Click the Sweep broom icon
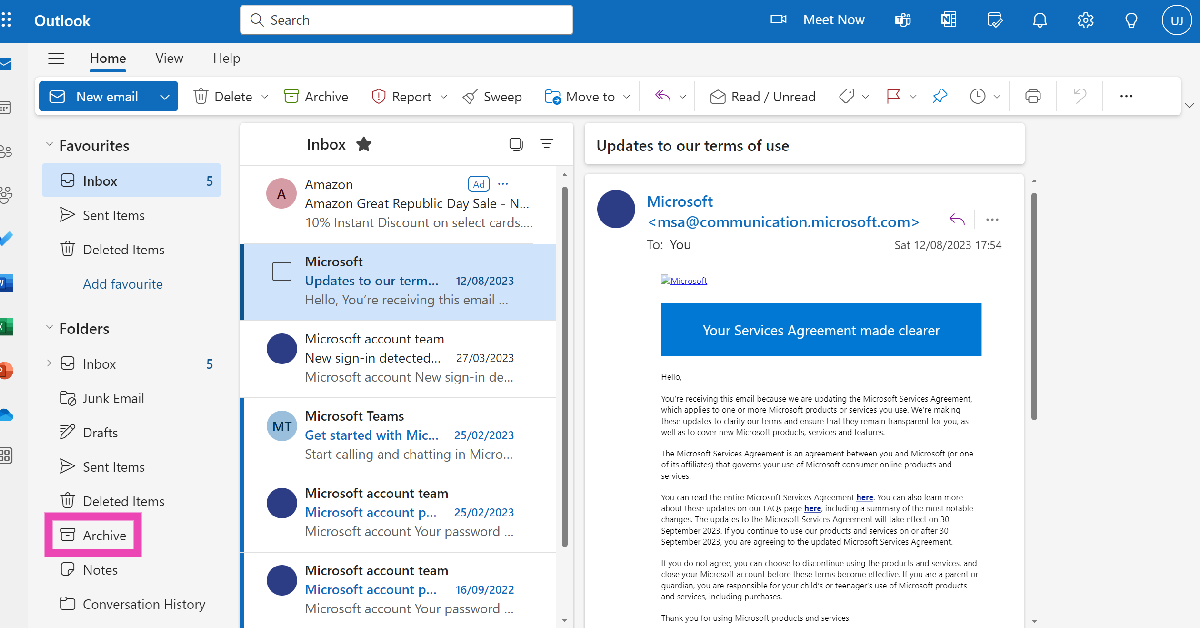 click(x=470, y=97)
